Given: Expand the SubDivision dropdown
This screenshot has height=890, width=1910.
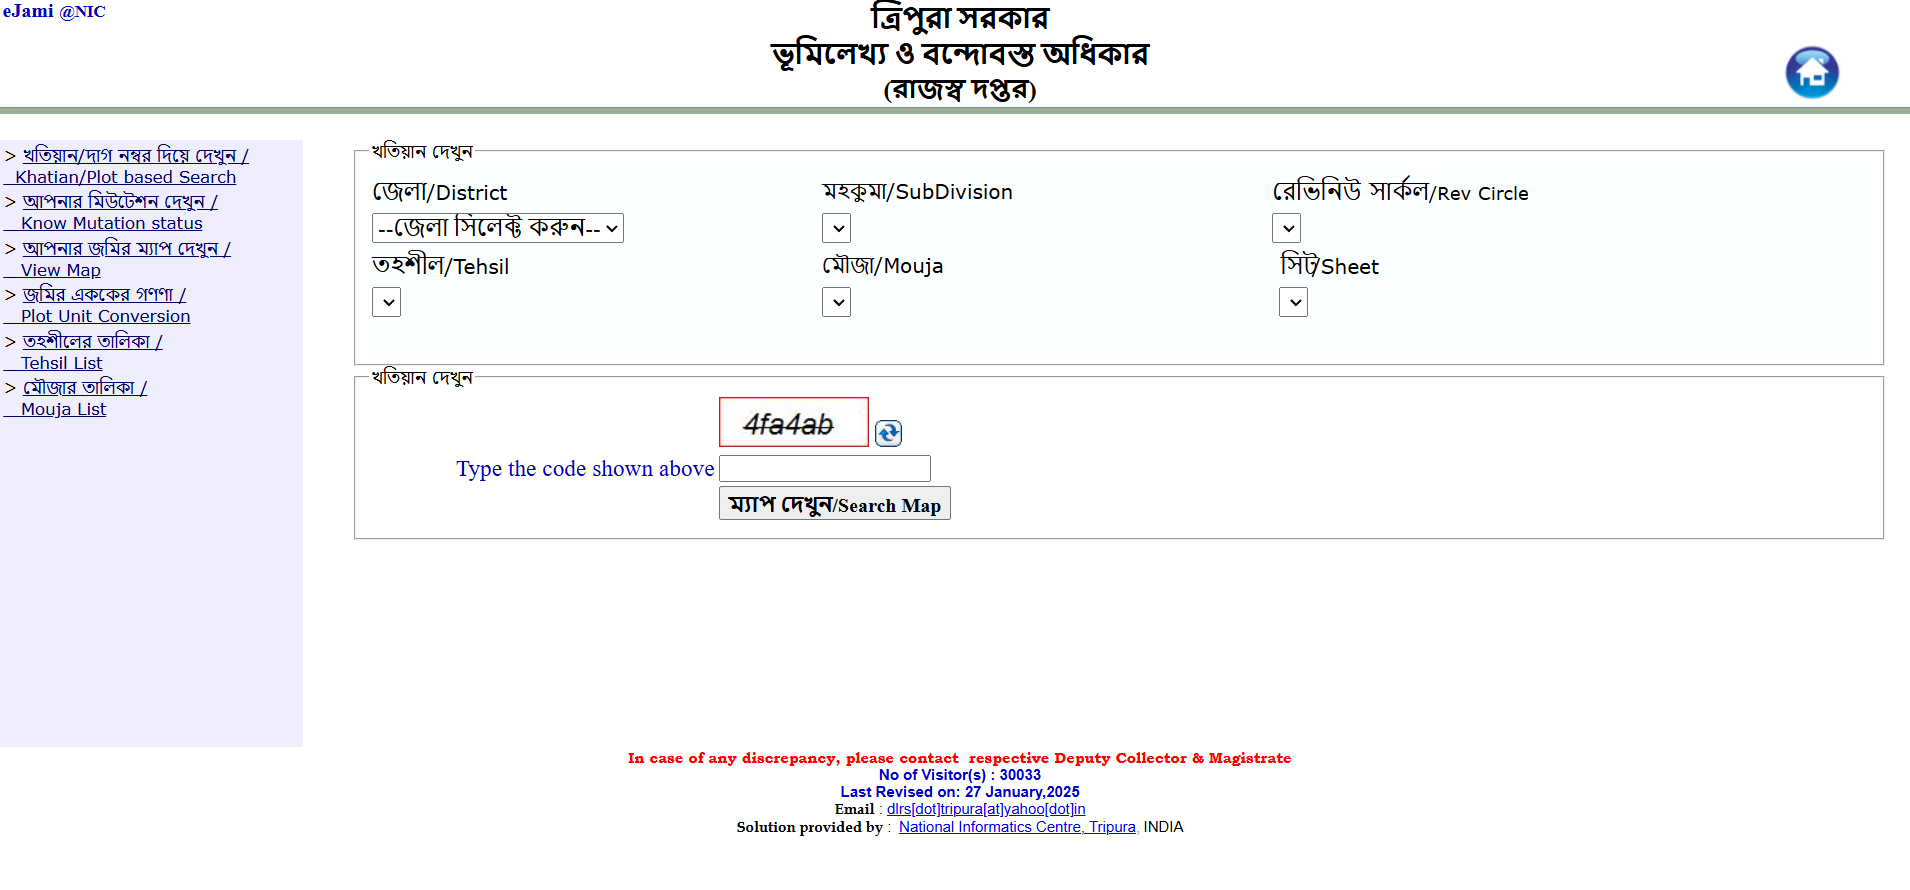Looking at the screenshot, I should click(x=836, y=228).
